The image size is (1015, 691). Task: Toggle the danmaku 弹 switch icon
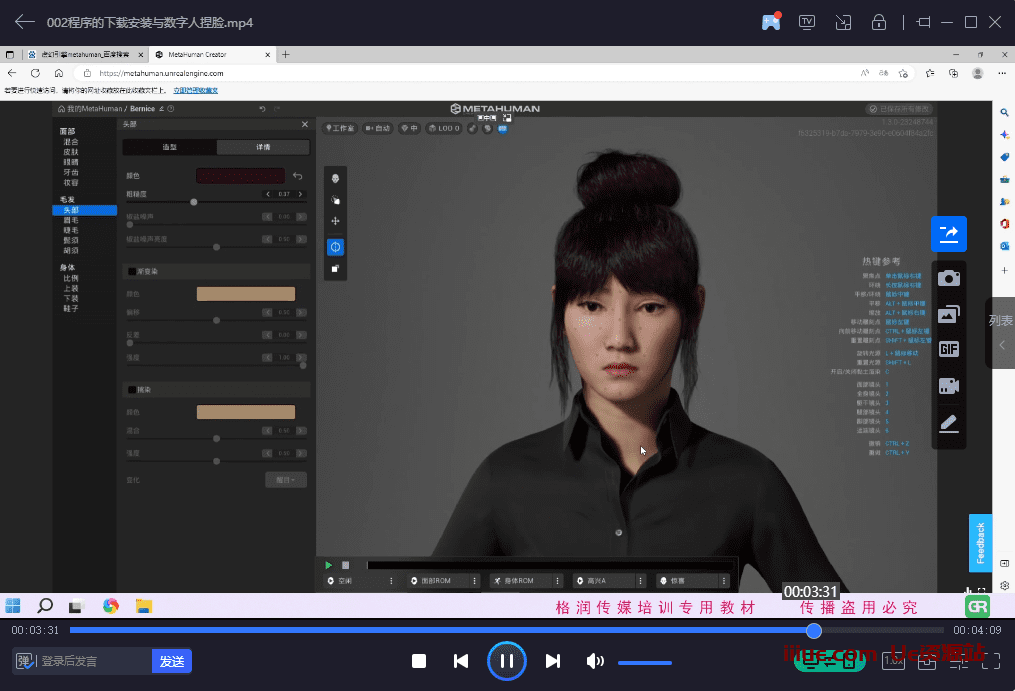coord(25,661)
